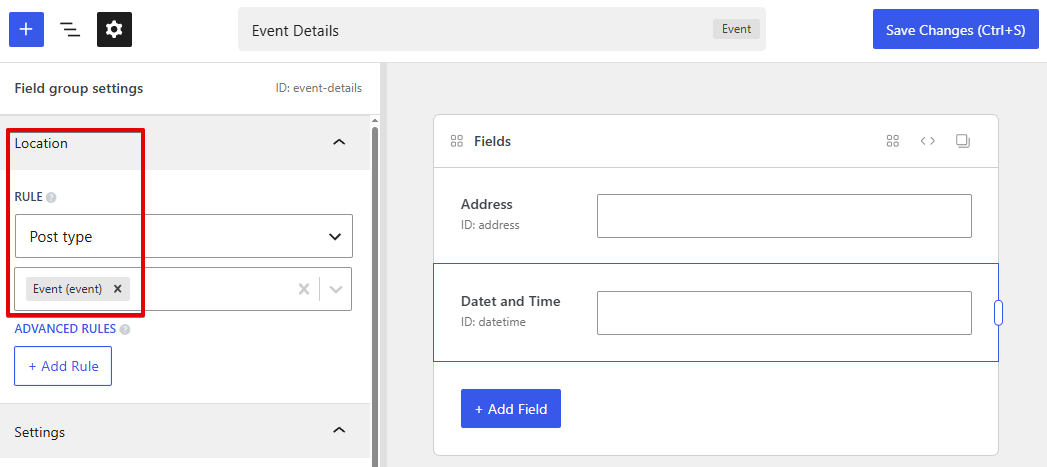Click Save Changes button

(956, 29)
